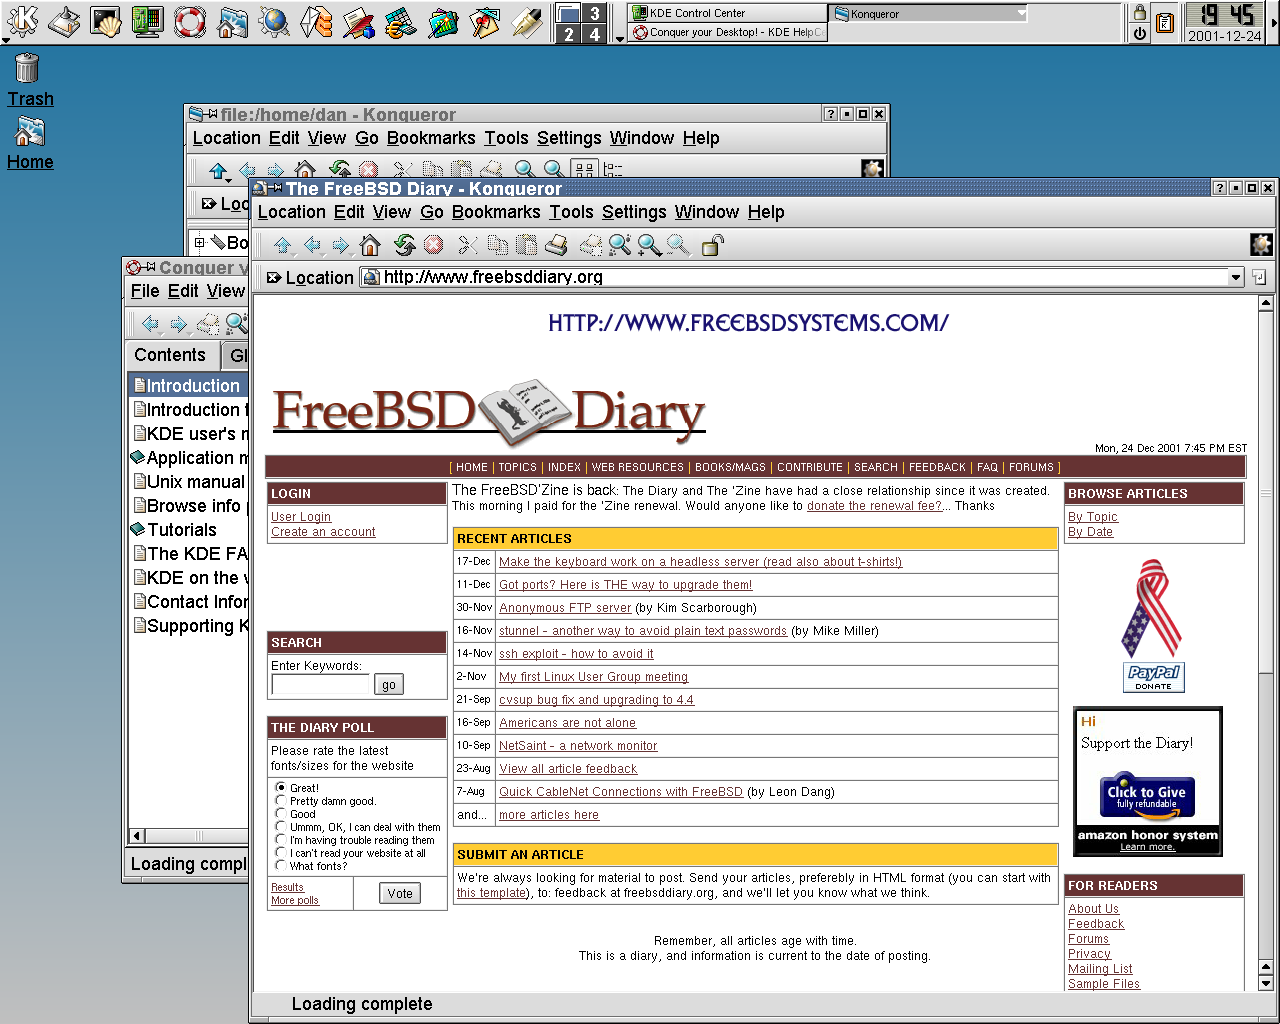This screenshot has height=1024, width=1280.
Task: Select 'I can't read your website at all'
Action: (281, 853)
